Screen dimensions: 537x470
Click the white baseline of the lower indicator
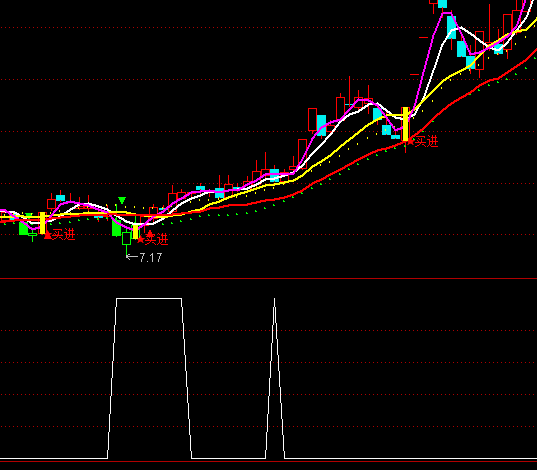[268, 458]
